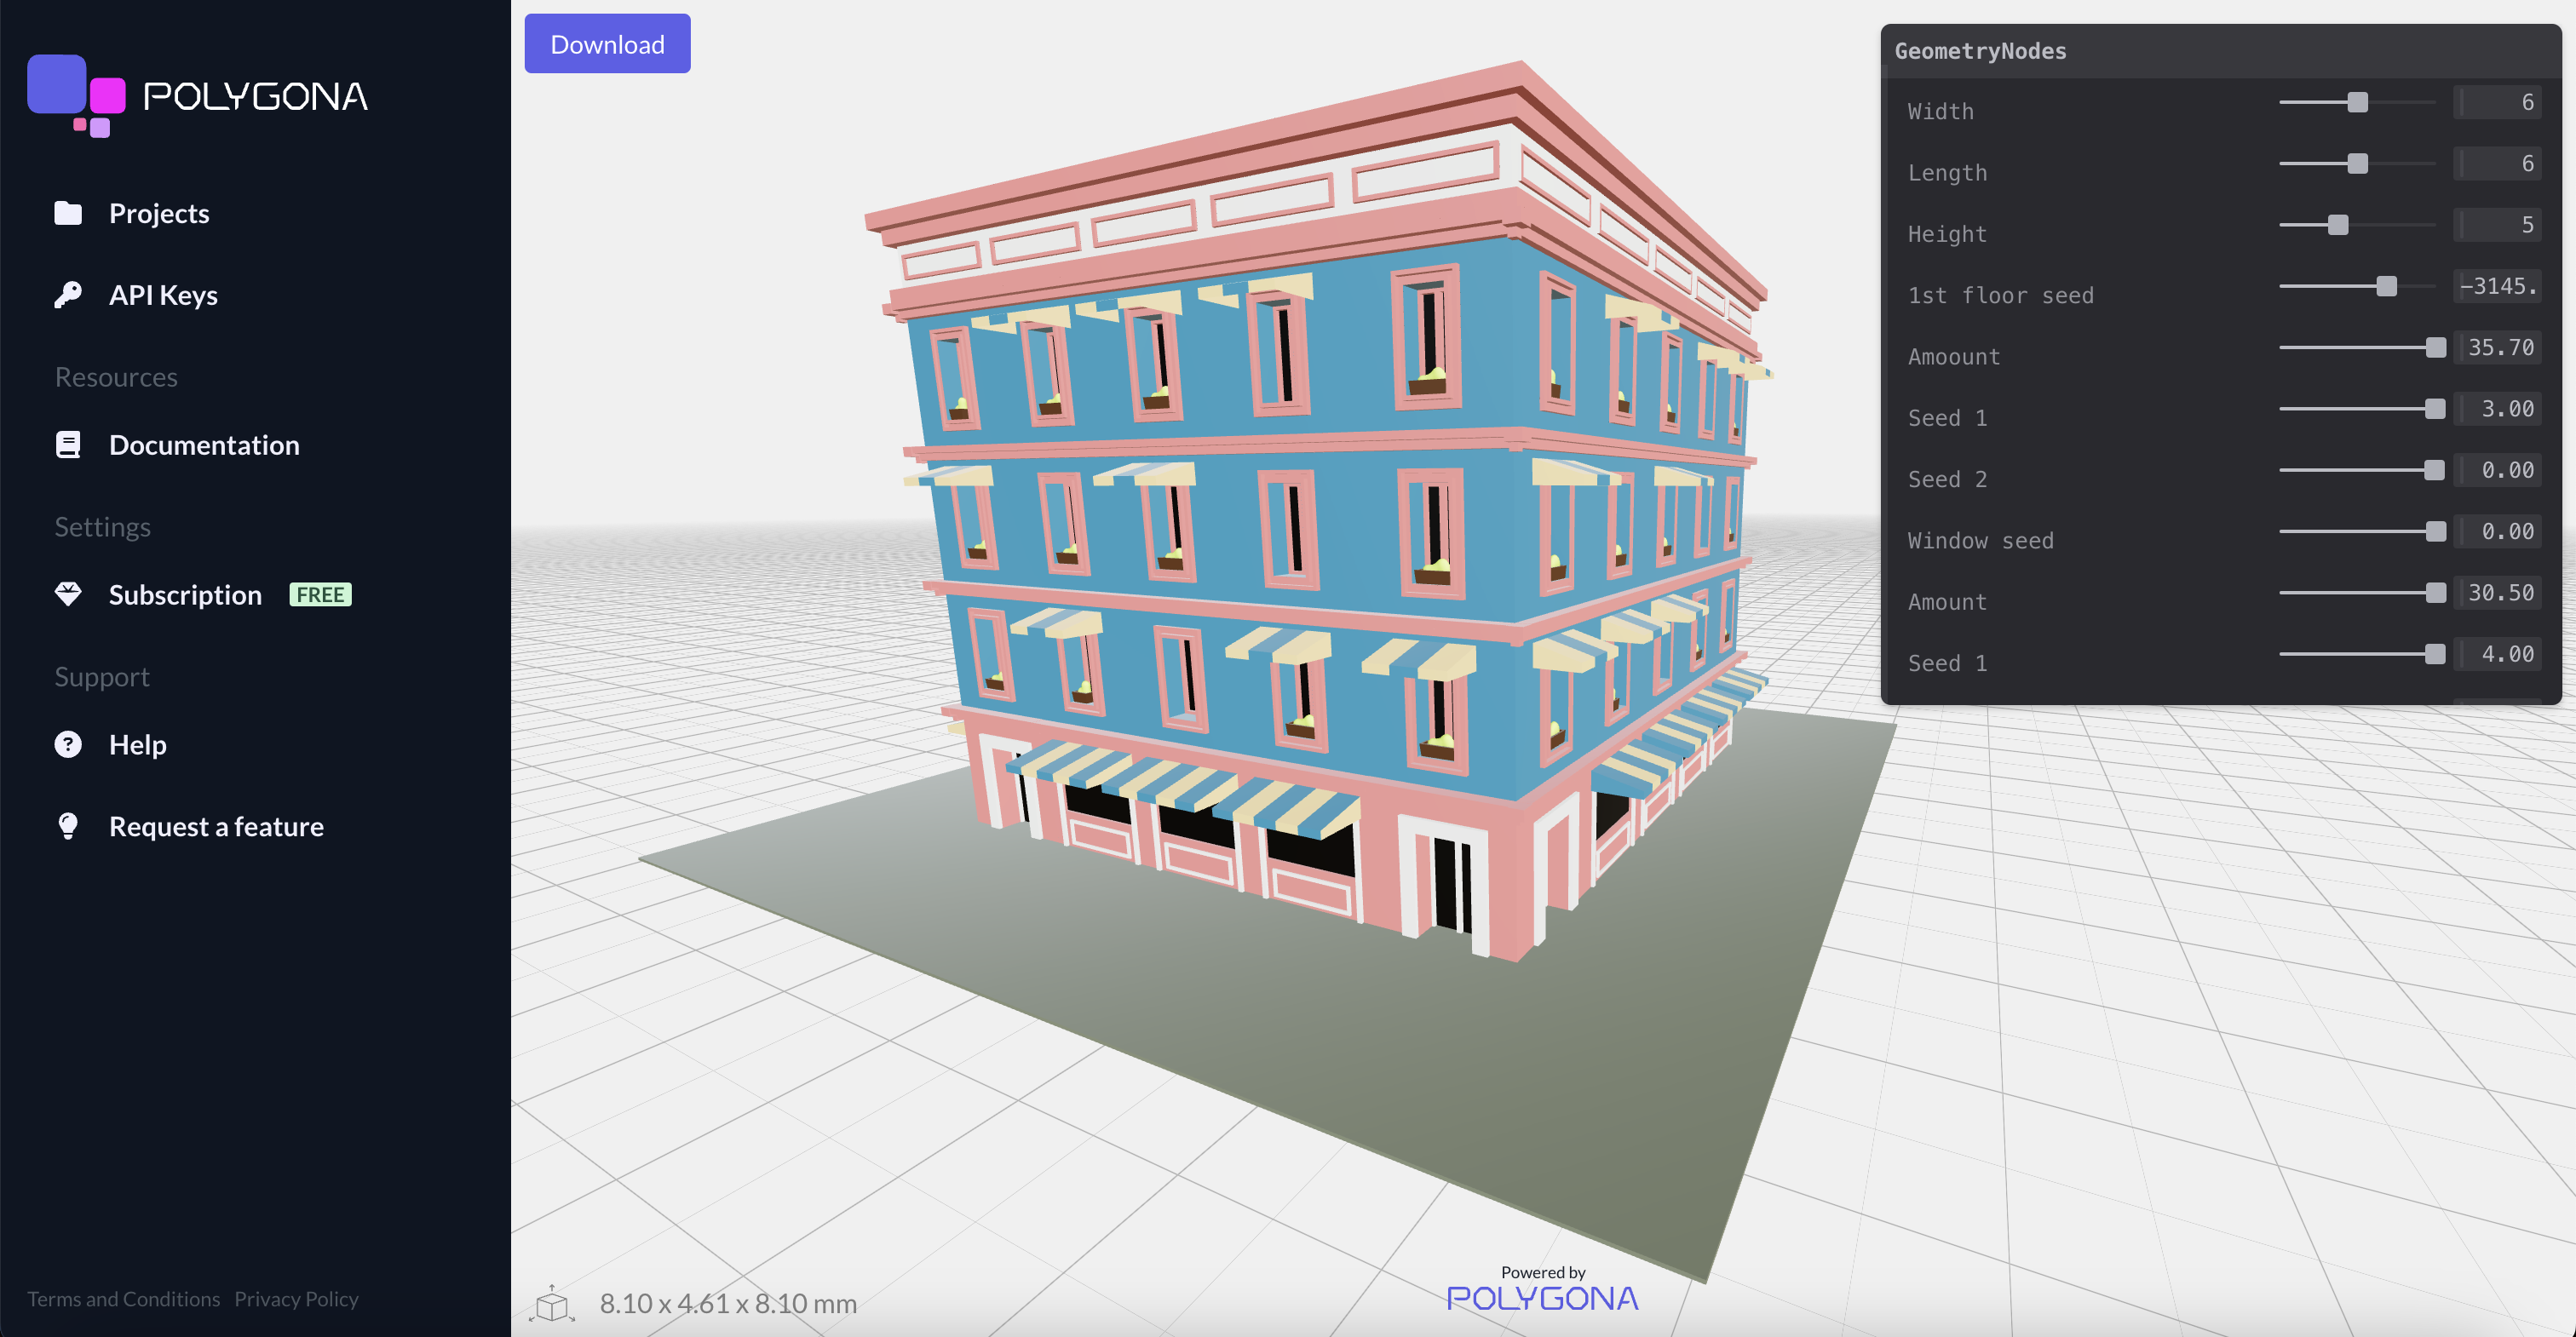Click the Width slider handle

click(2357, 102)
